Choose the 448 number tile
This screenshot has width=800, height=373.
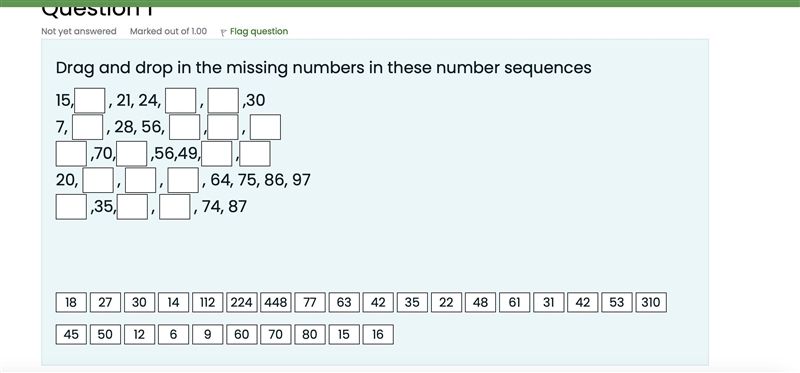(276, 303)
